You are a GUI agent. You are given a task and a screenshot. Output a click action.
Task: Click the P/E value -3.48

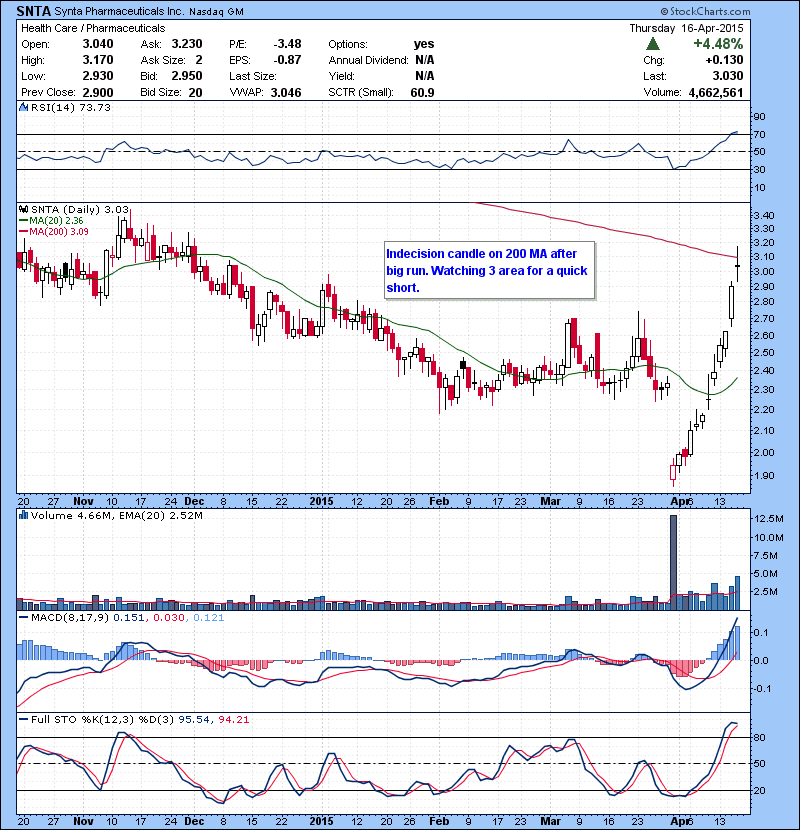(287, 44)
